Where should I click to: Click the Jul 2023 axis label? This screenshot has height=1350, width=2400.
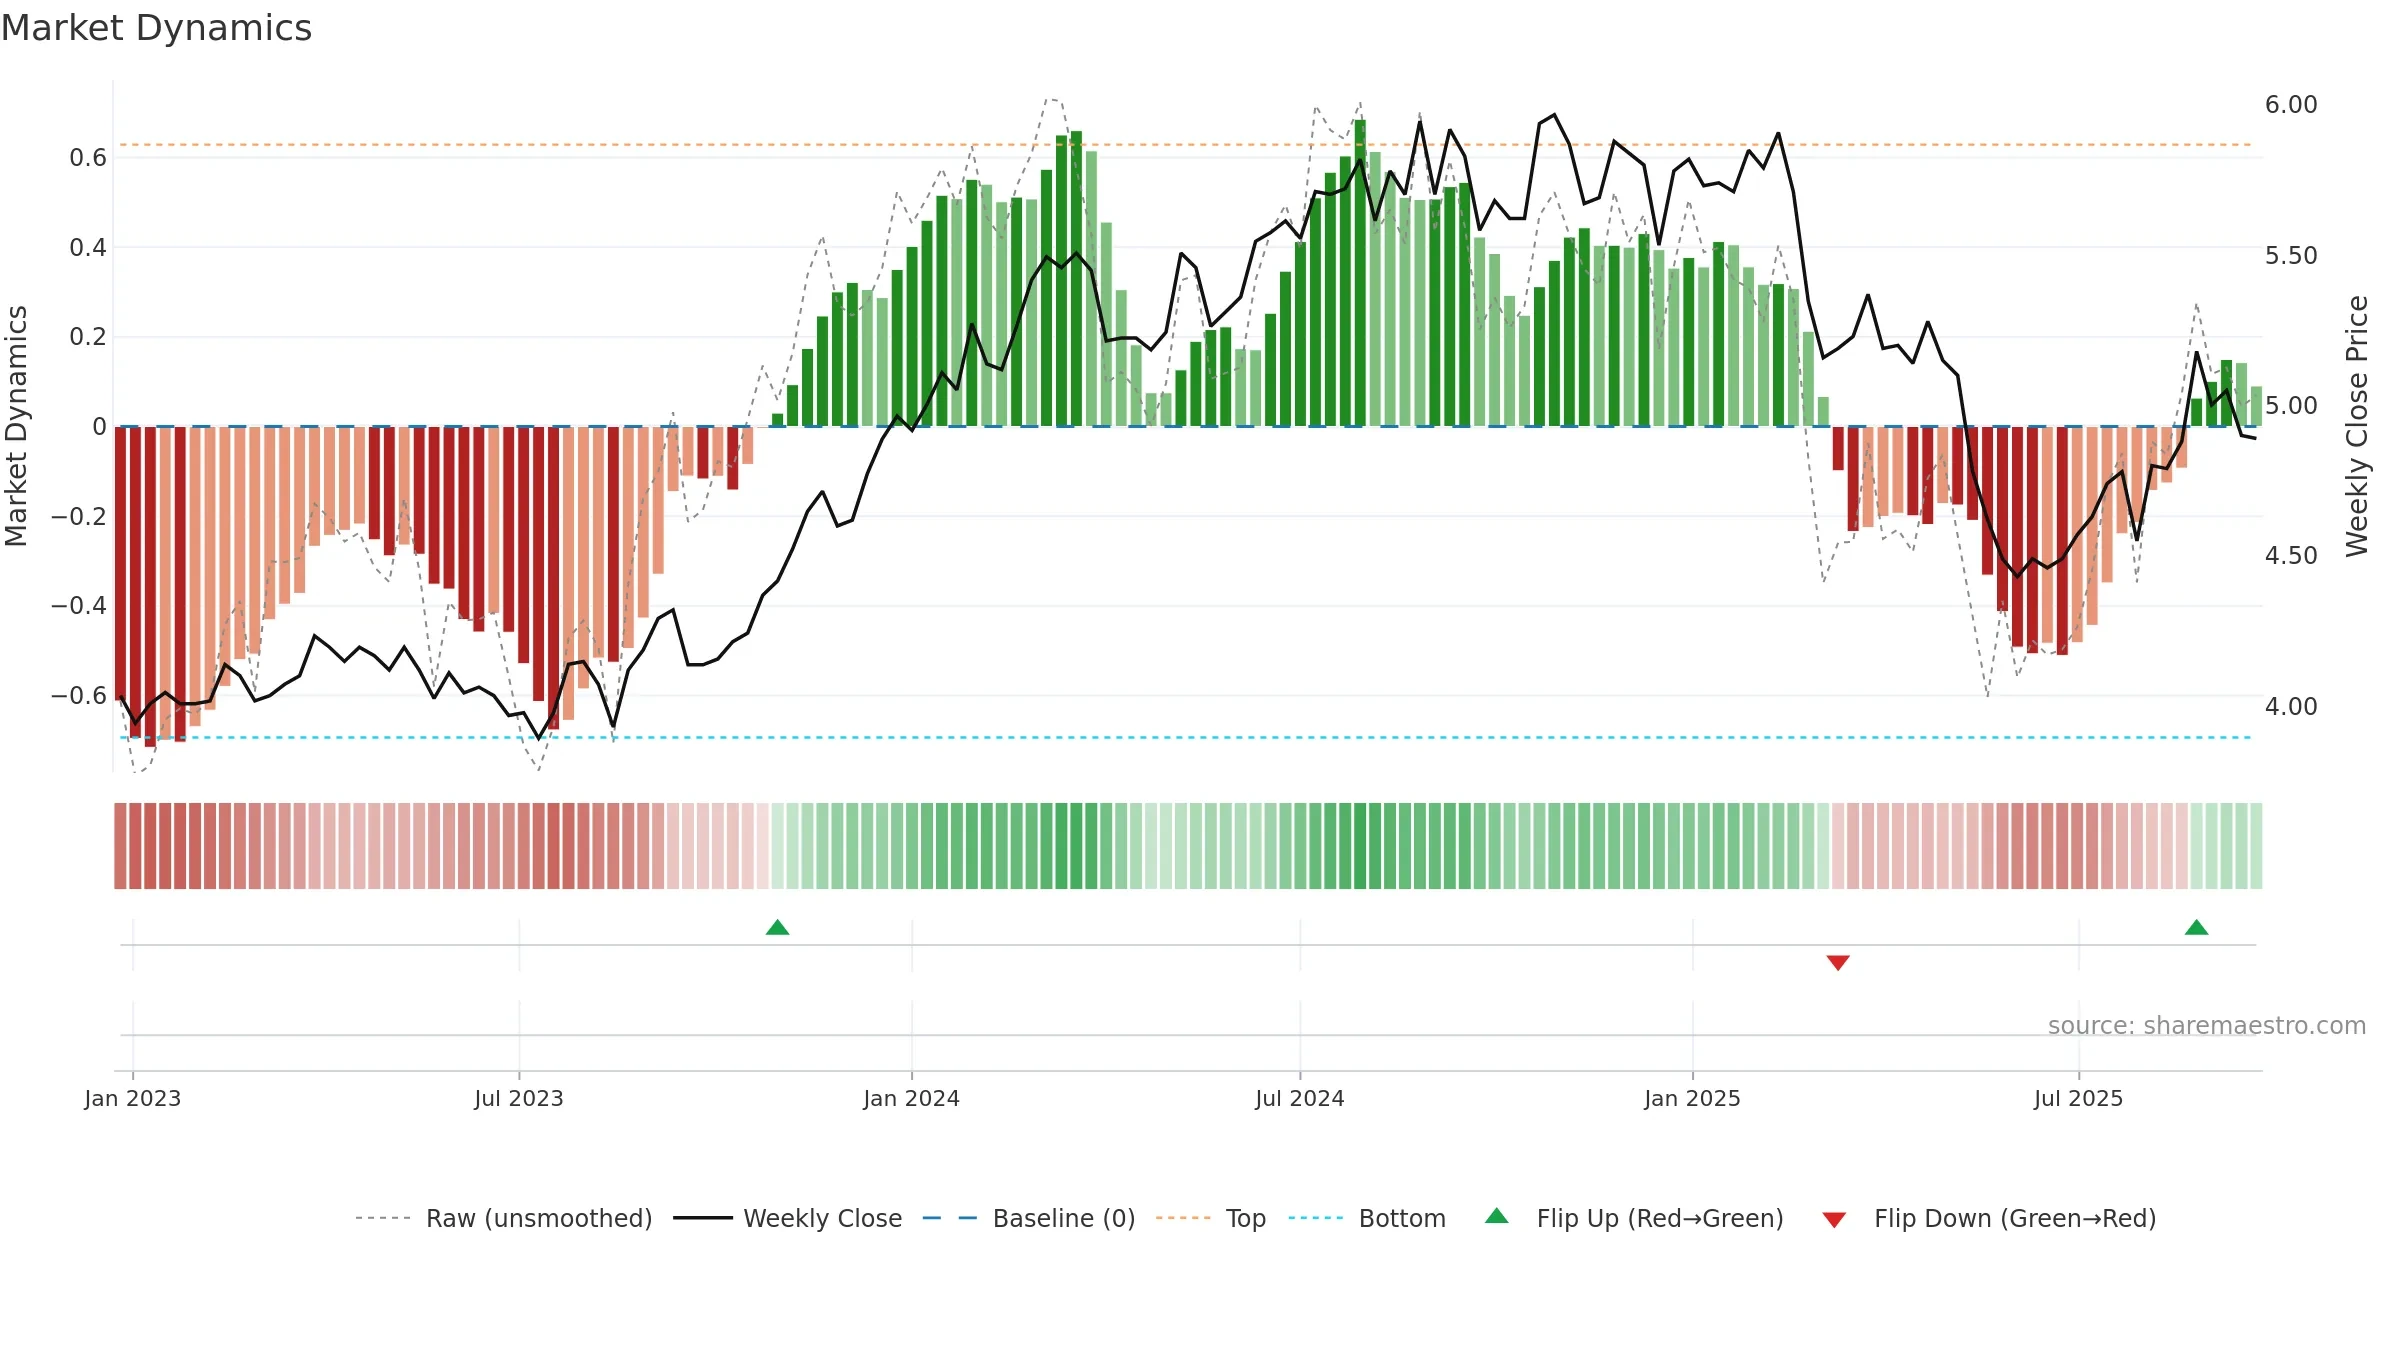click(519, 1098)
